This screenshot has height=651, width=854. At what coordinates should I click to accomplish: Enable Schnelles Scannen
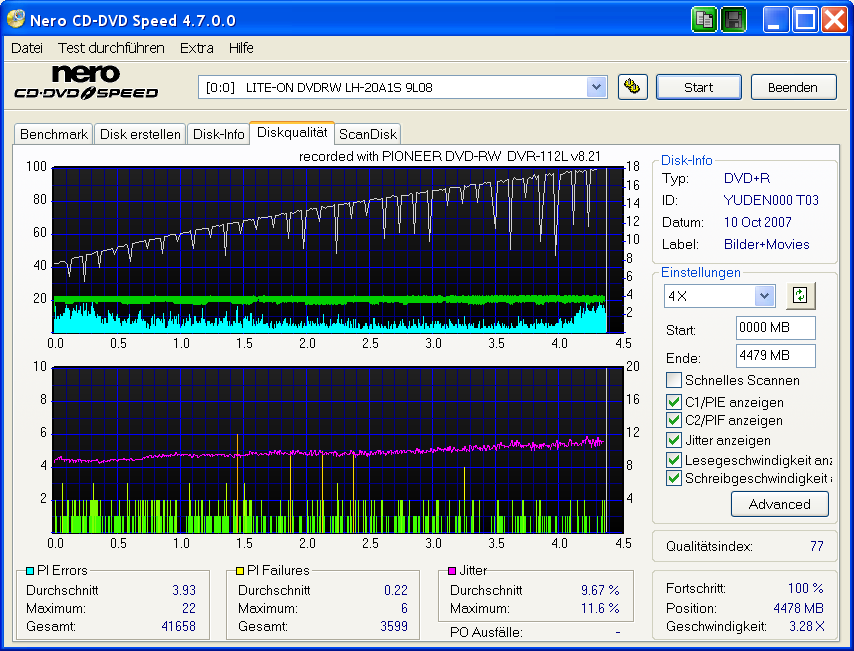click(x=674, y=378)
